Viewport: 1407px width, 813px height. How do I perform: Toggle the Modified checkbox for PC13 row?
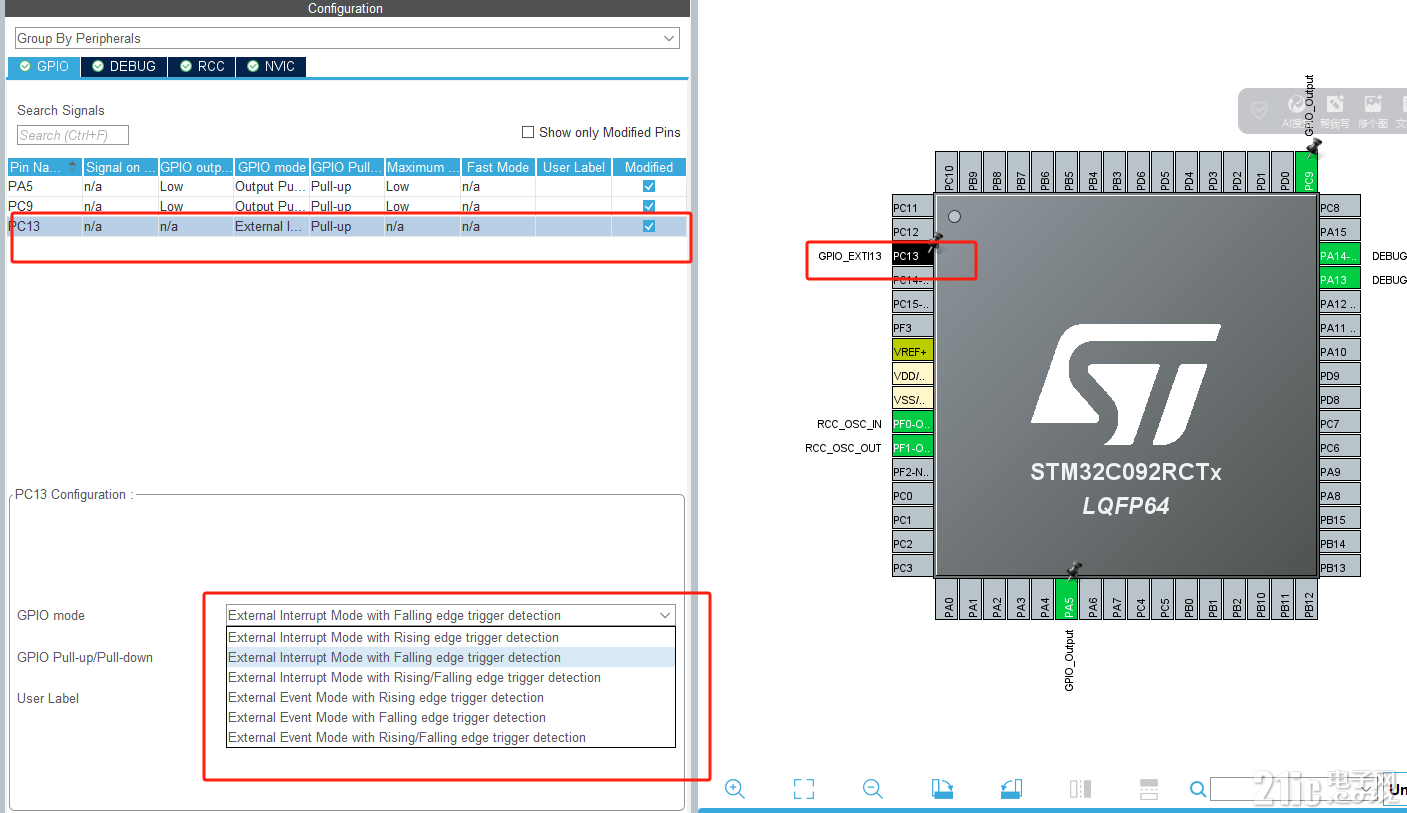(649, 226)
